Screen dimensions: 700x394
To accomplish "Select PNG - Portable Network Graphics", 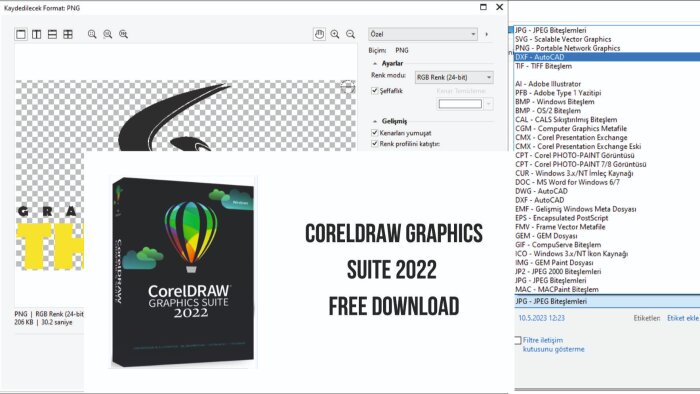I will tap(567, 48).
